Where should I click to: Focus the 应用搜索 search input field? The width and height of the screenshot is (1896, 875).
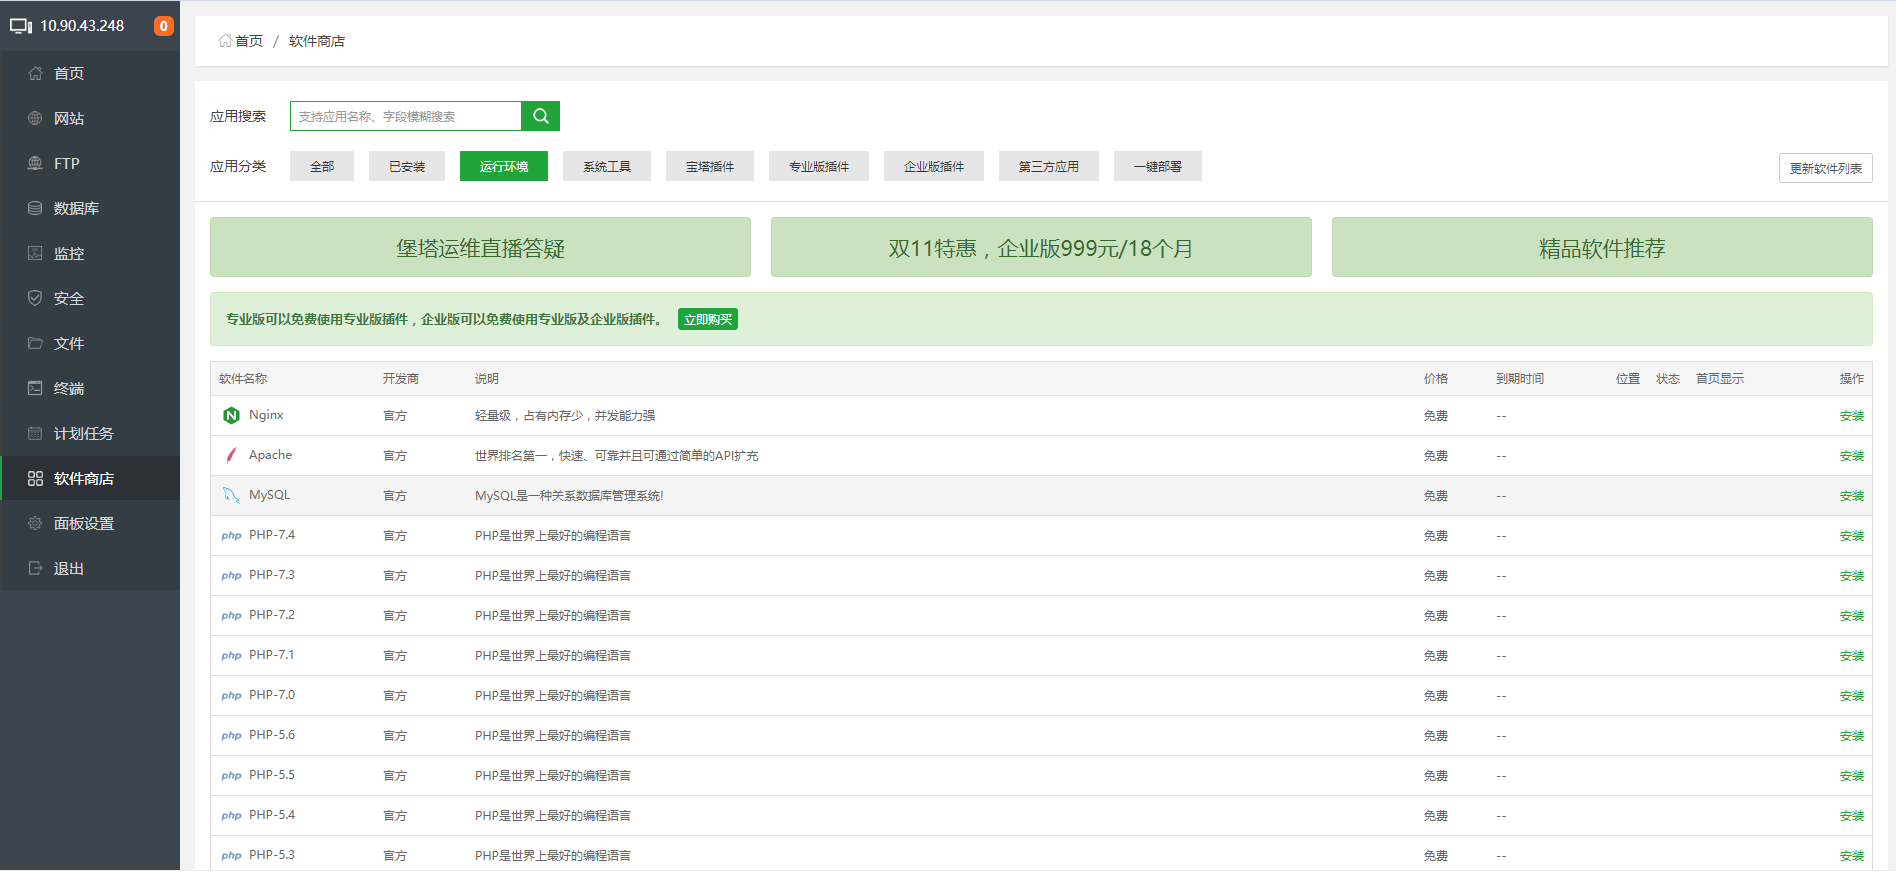coord(406,116)
